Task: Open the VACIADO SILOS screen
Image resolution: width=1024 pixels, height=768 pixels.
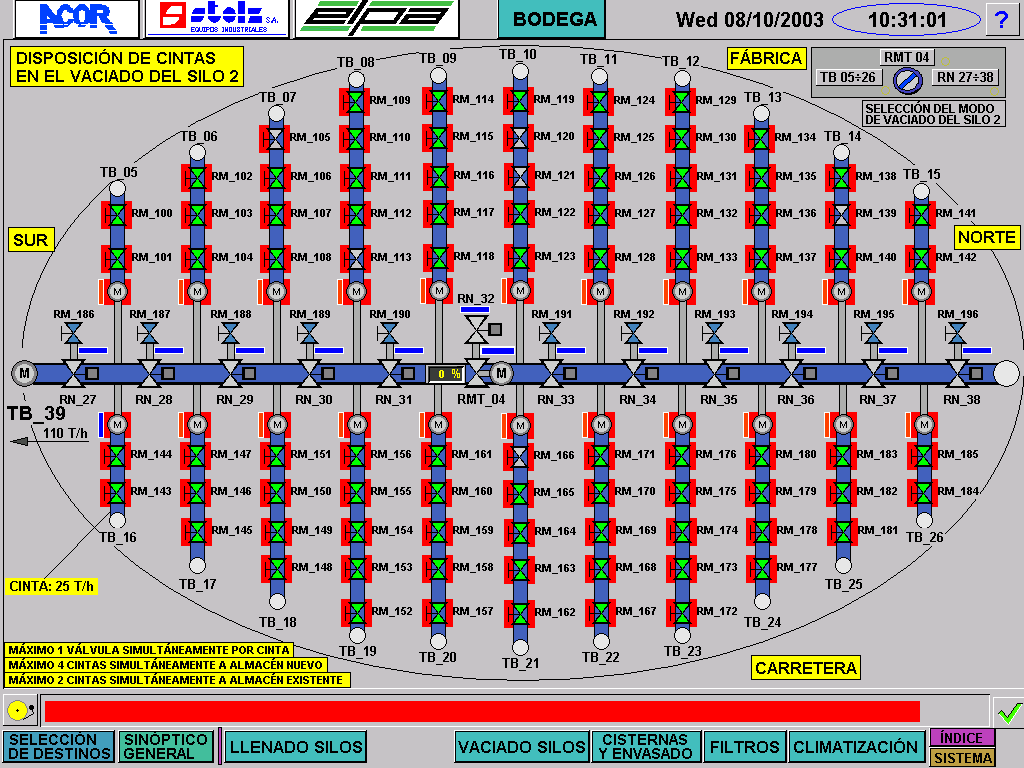Action: pyautogui.click(x=522, y=746)
